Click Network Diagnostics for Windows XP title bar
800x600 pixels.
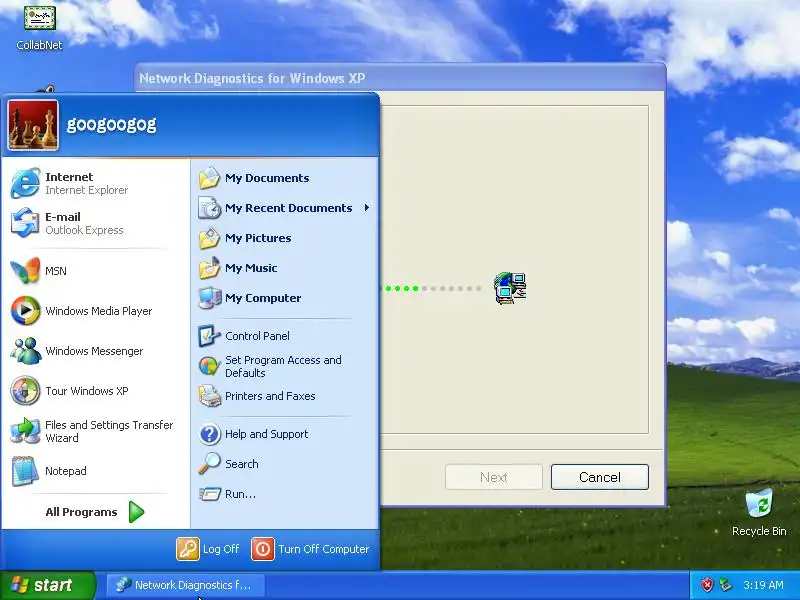(401, 78)
